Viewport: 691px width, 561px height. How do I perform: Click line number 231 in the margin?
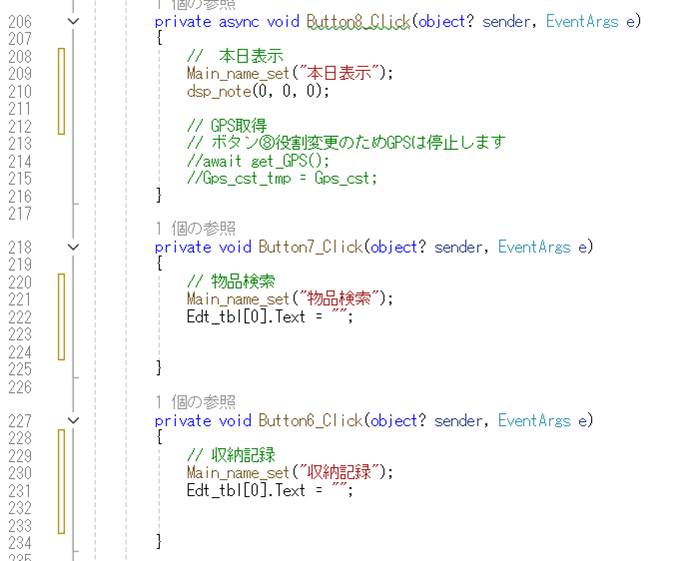[x=19, y=491]
